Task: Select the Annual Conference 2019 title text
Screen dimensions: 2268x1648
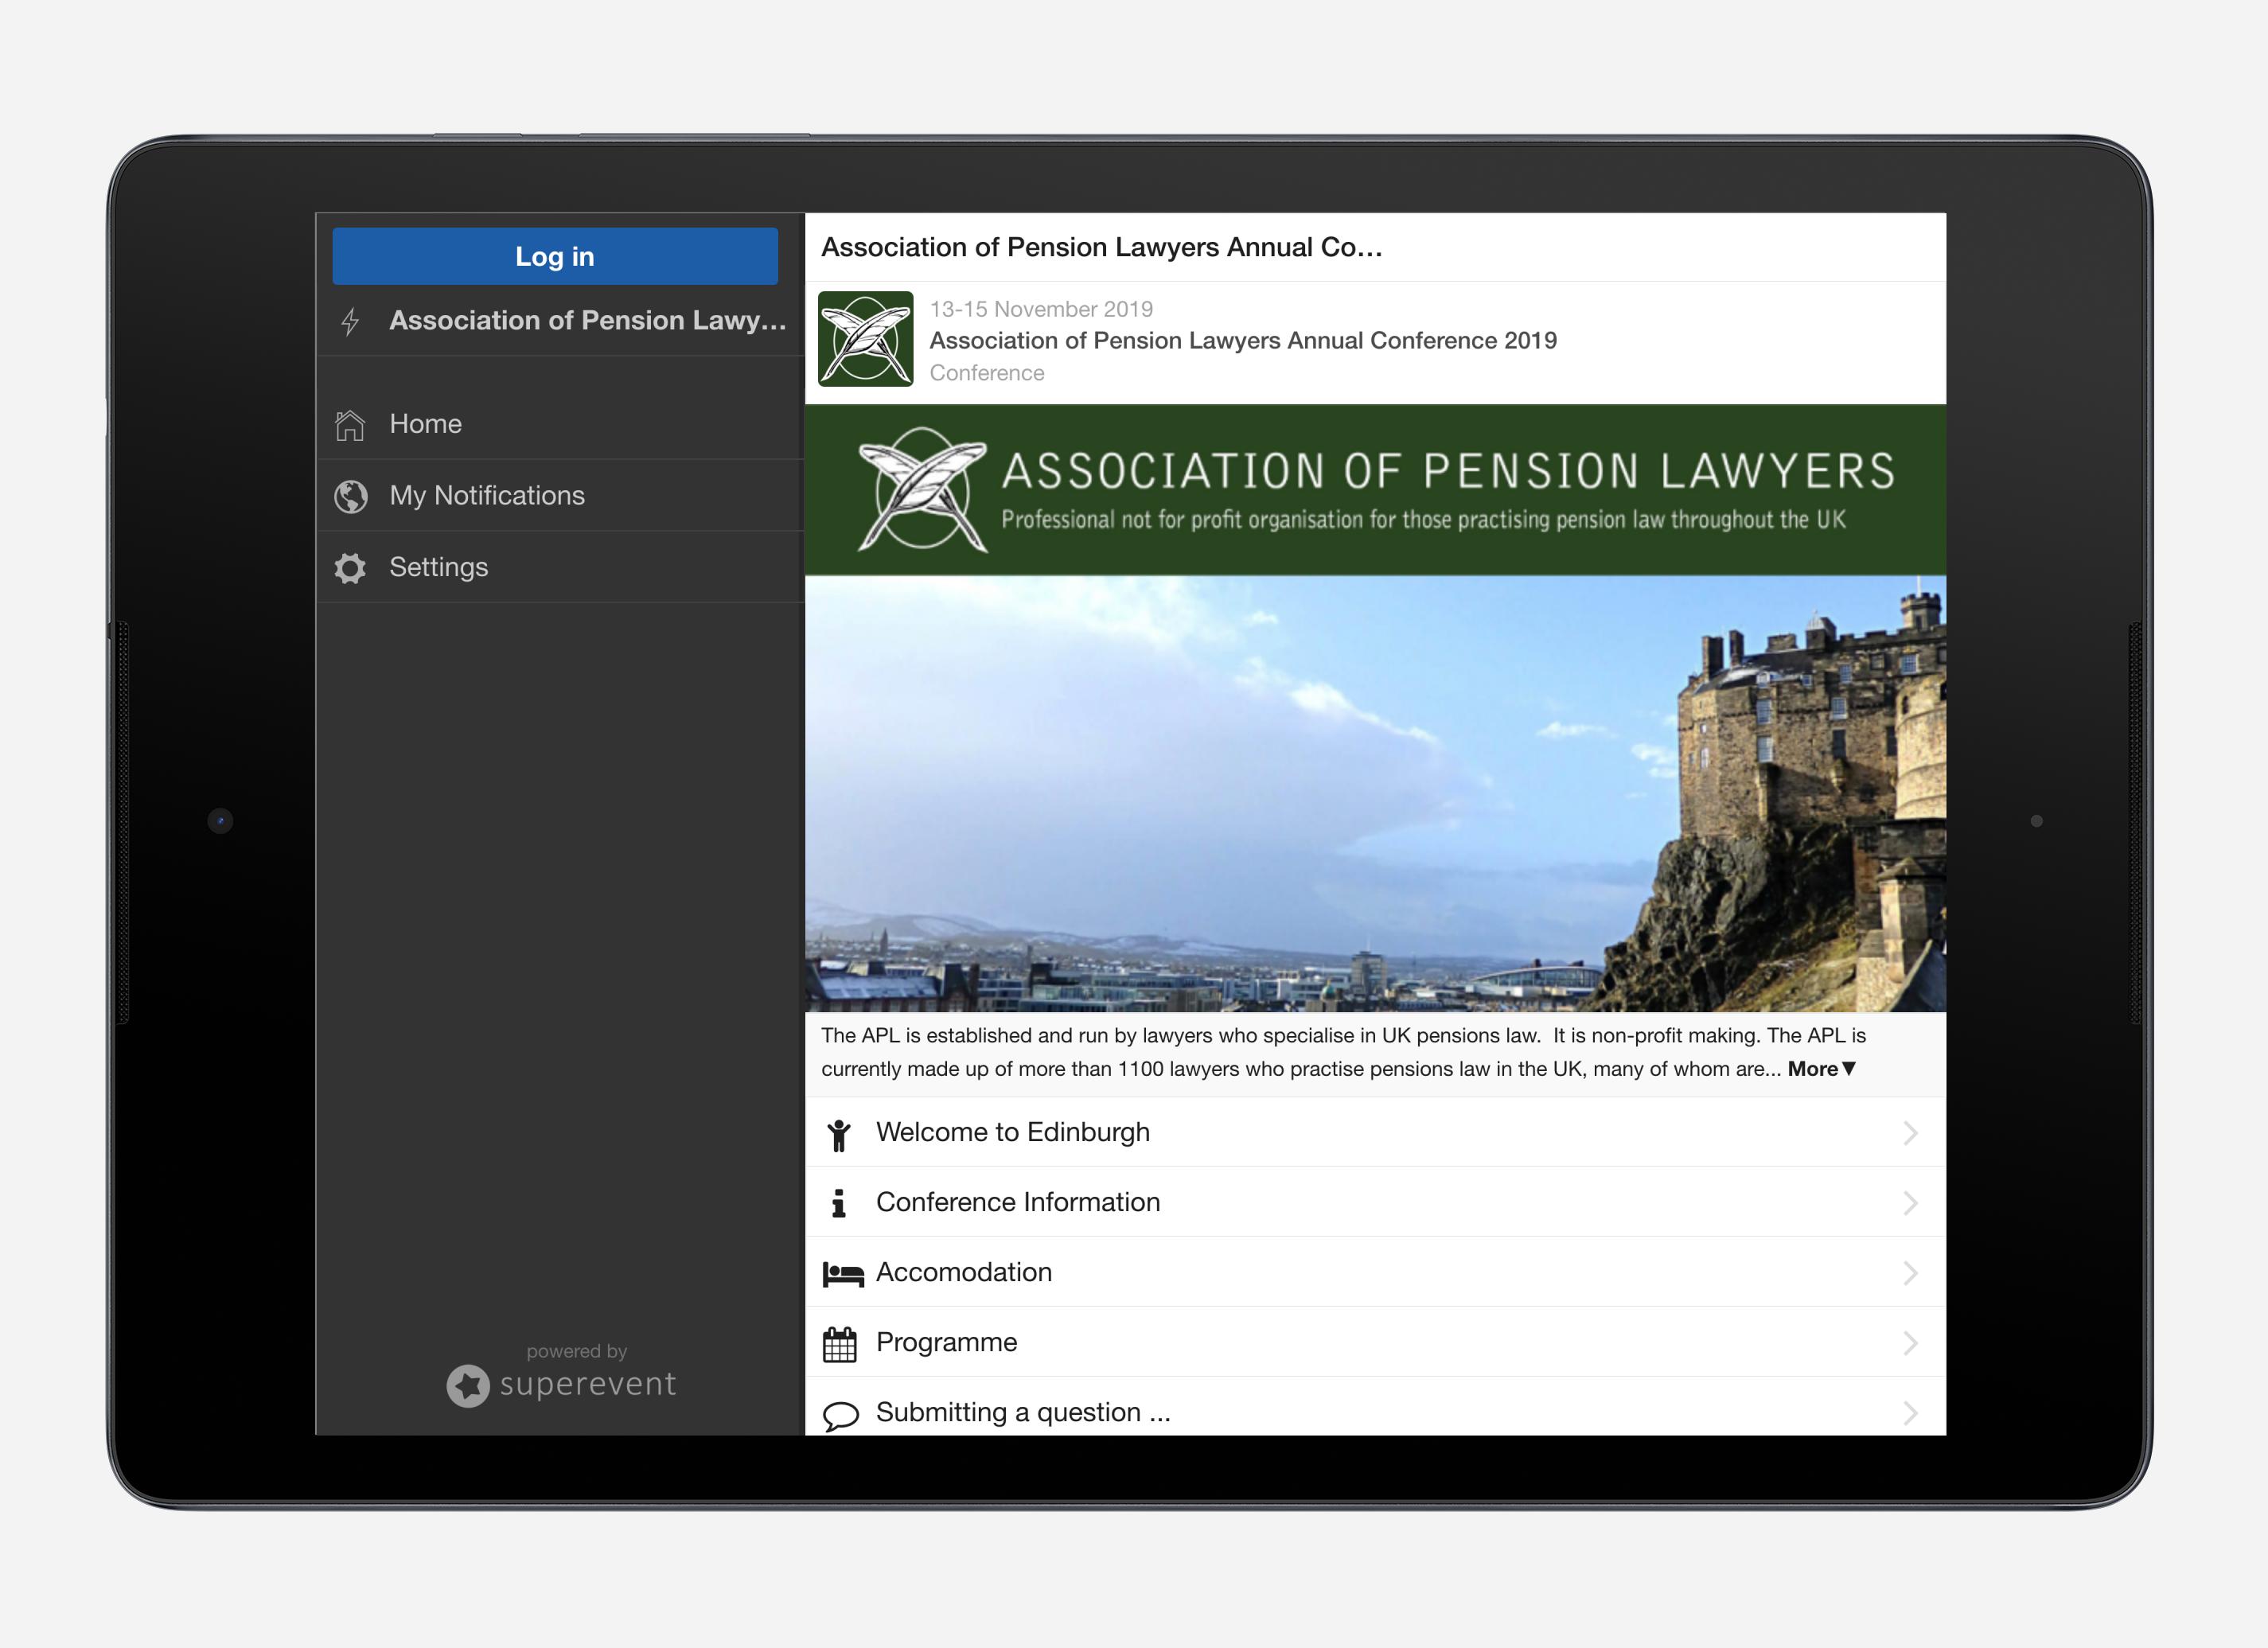Action: coord(1243,340)
